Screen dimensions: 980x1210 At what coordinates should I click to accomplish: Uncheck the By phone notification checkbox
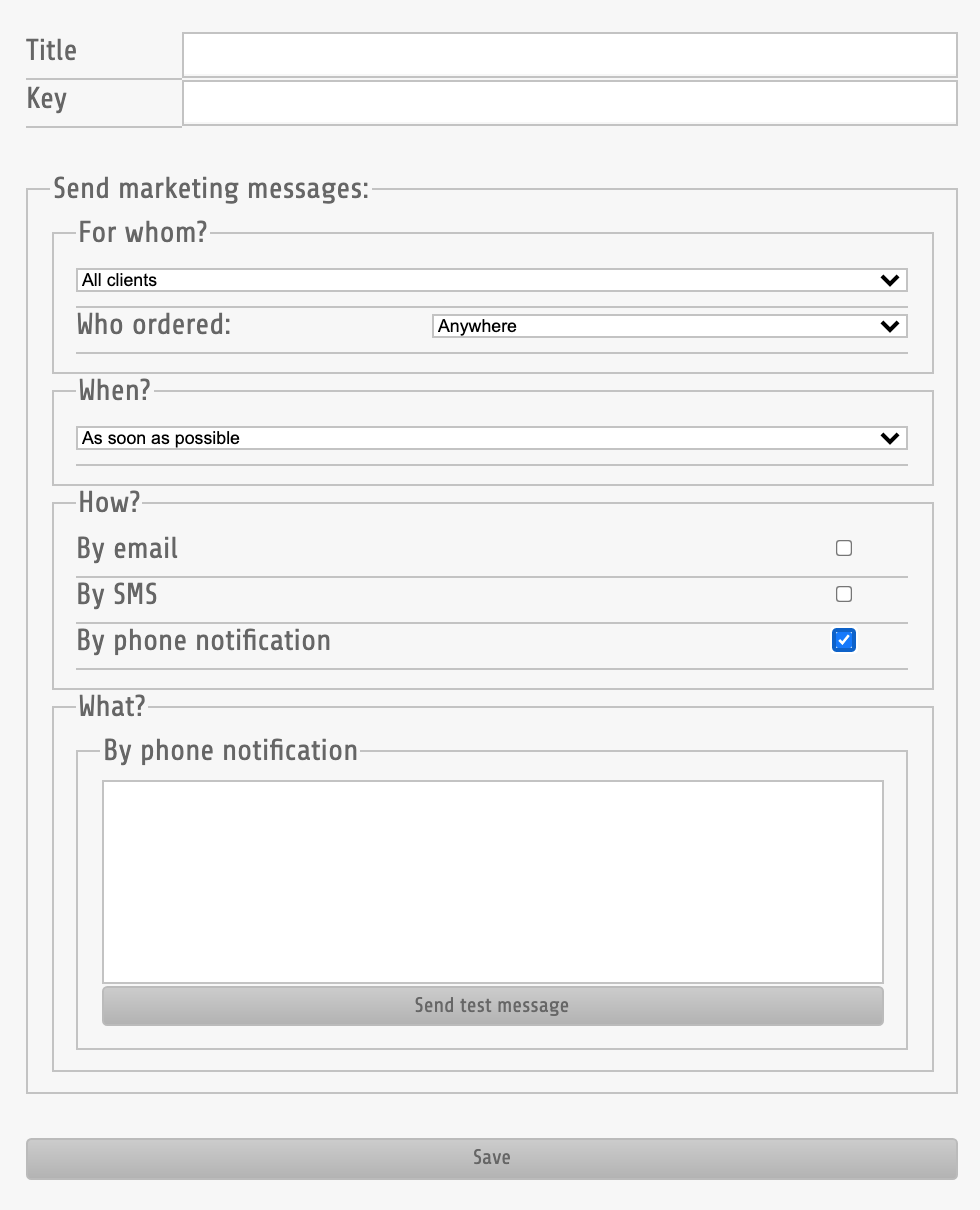tap(844, 640)
